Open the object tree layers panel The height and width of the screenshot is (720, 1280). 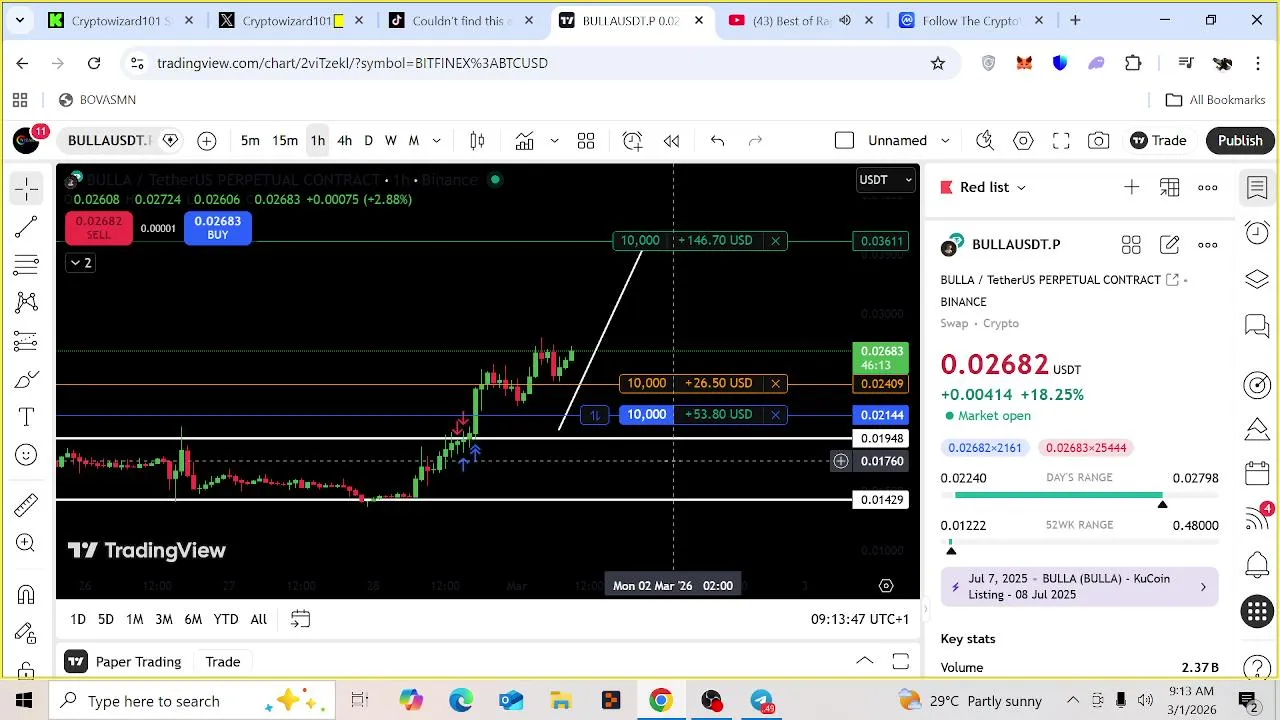pos(1257,279)
